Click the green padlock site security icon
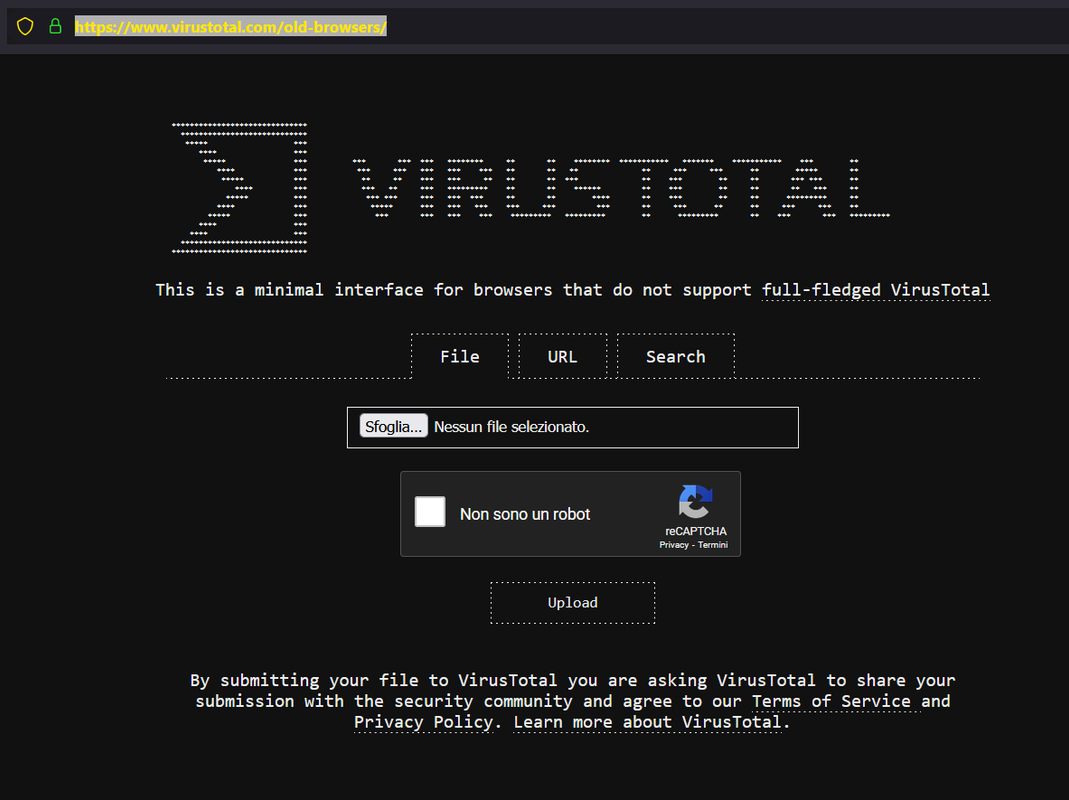Image resolution: width=1069 pixels, height=800 pixels. (55, 26)
